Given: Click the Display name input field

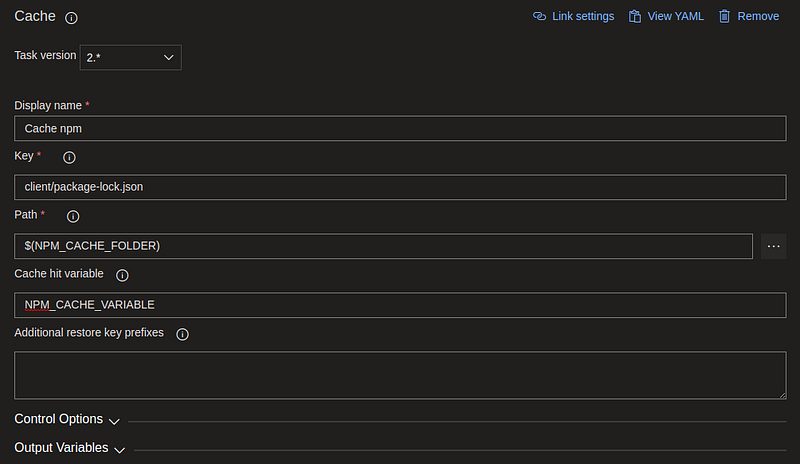Looking at the screenshot, I should [x=400, y=129].
